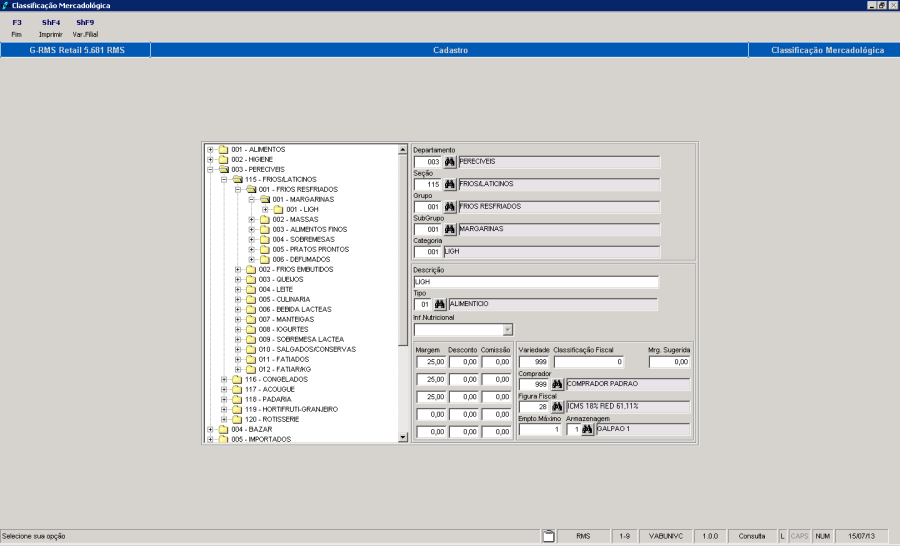Select 118 - PADARIA tree item
The height and width of the screenshot is (546, 900).
coord(268,400)
